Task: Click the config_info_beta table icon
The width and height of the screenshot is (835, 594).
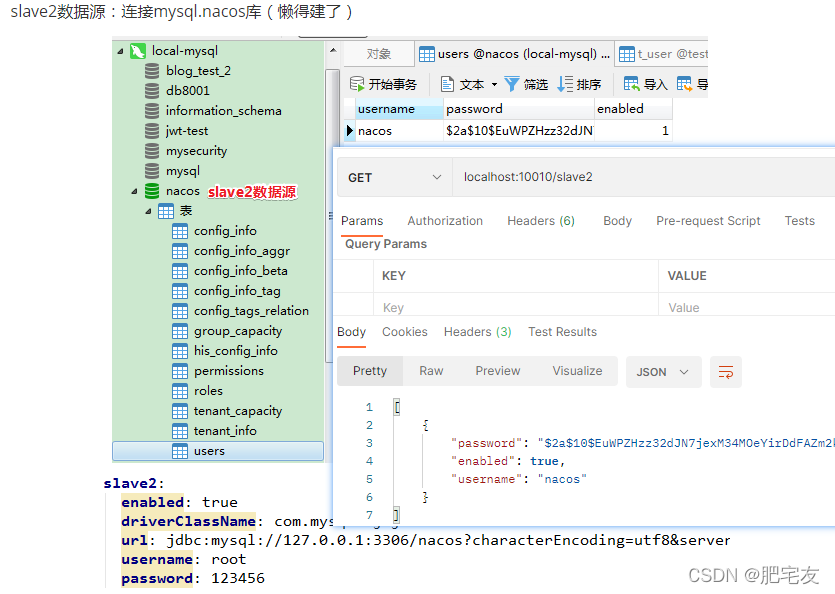Action: tap(180, 271)
